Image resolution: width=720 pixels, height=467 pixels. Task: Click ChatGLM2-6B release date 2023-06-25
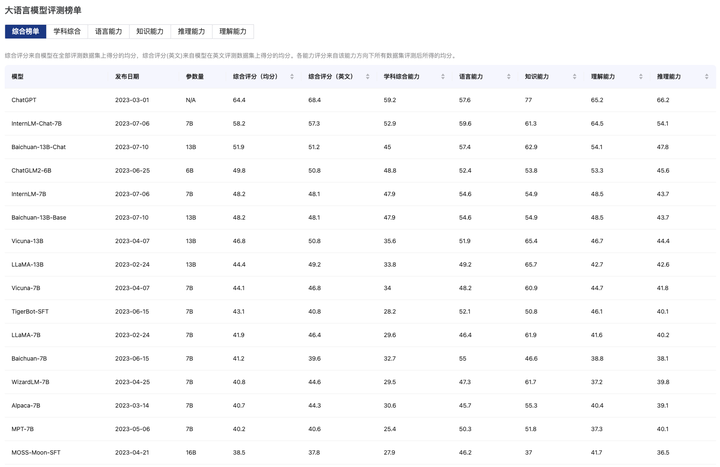point(132,170)
